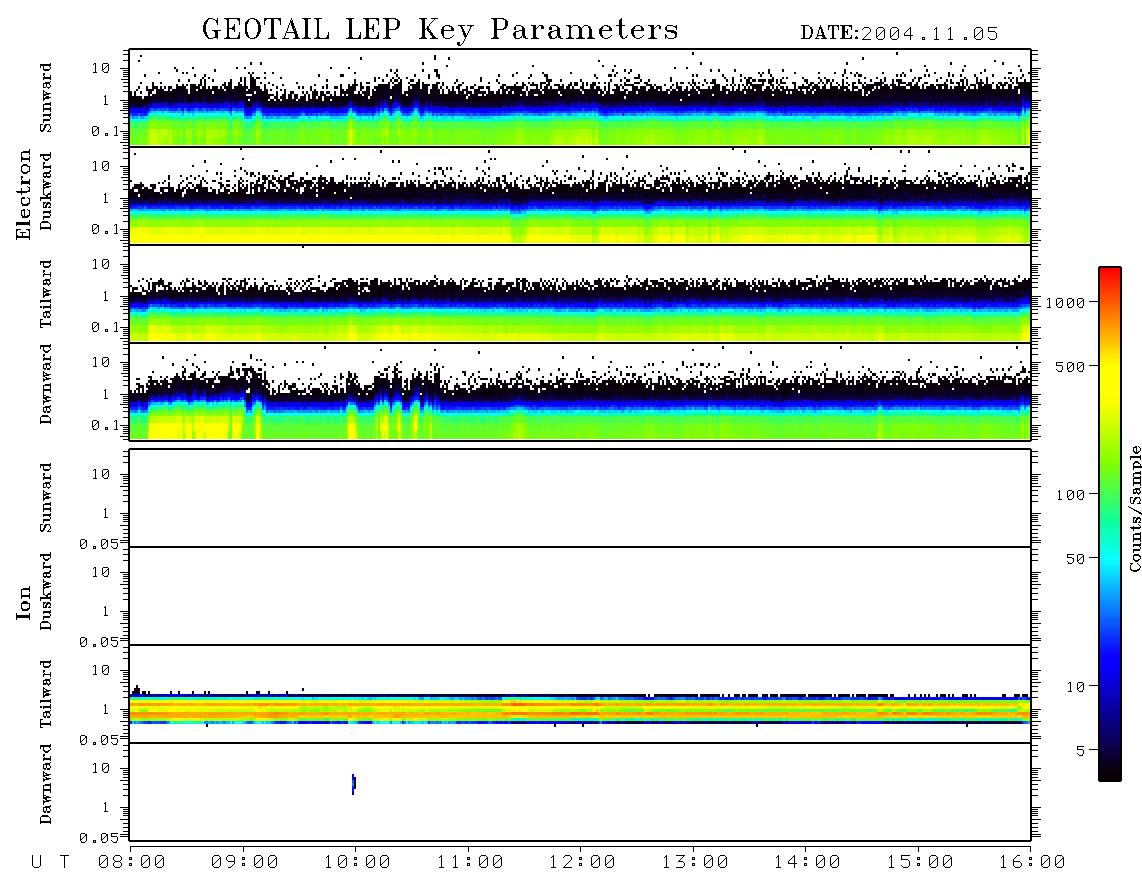Click the "GEOTAIL LEP Key Parameters" title

pos(440,30)
